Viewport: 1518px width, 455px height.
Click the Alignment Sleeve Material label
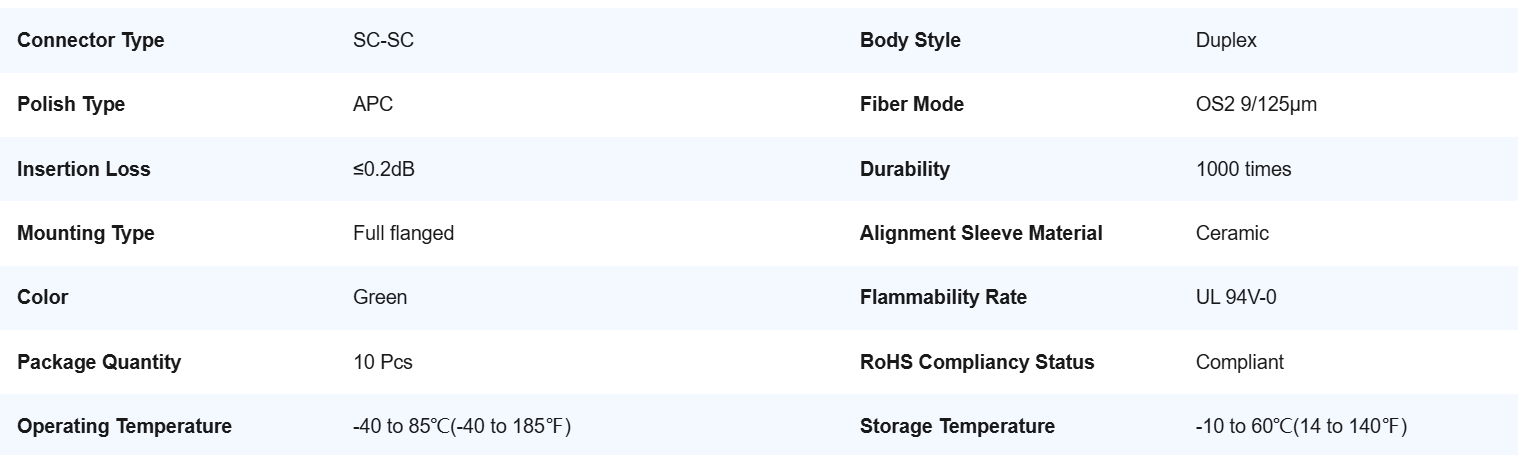pyautogui.click(x=981, y=233)
